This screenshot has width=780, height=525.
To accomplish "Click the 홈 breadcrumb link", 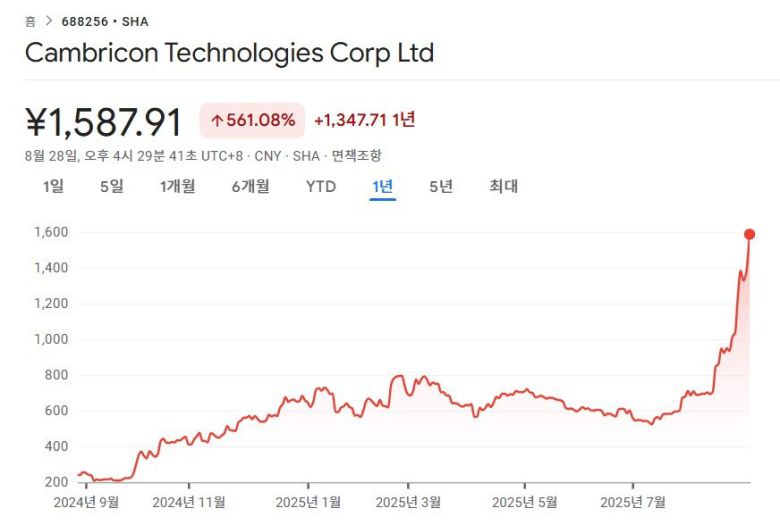I will point(30,21).
